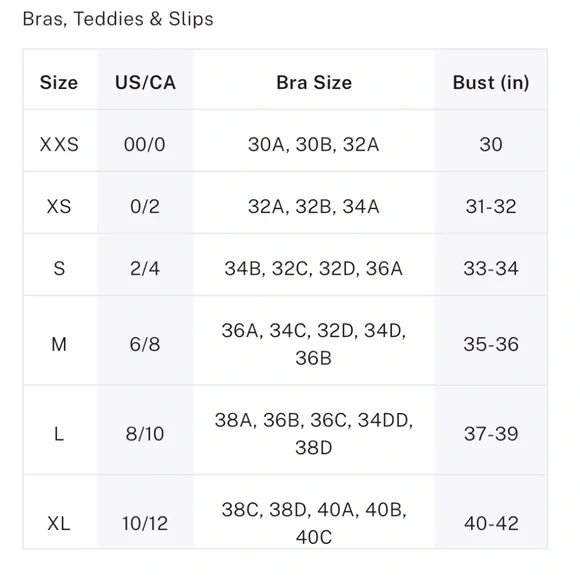Viewport: 580px width, 580px height.
Task: Click the L size row label
Action: pyautogui.click(x=59, y=434)
